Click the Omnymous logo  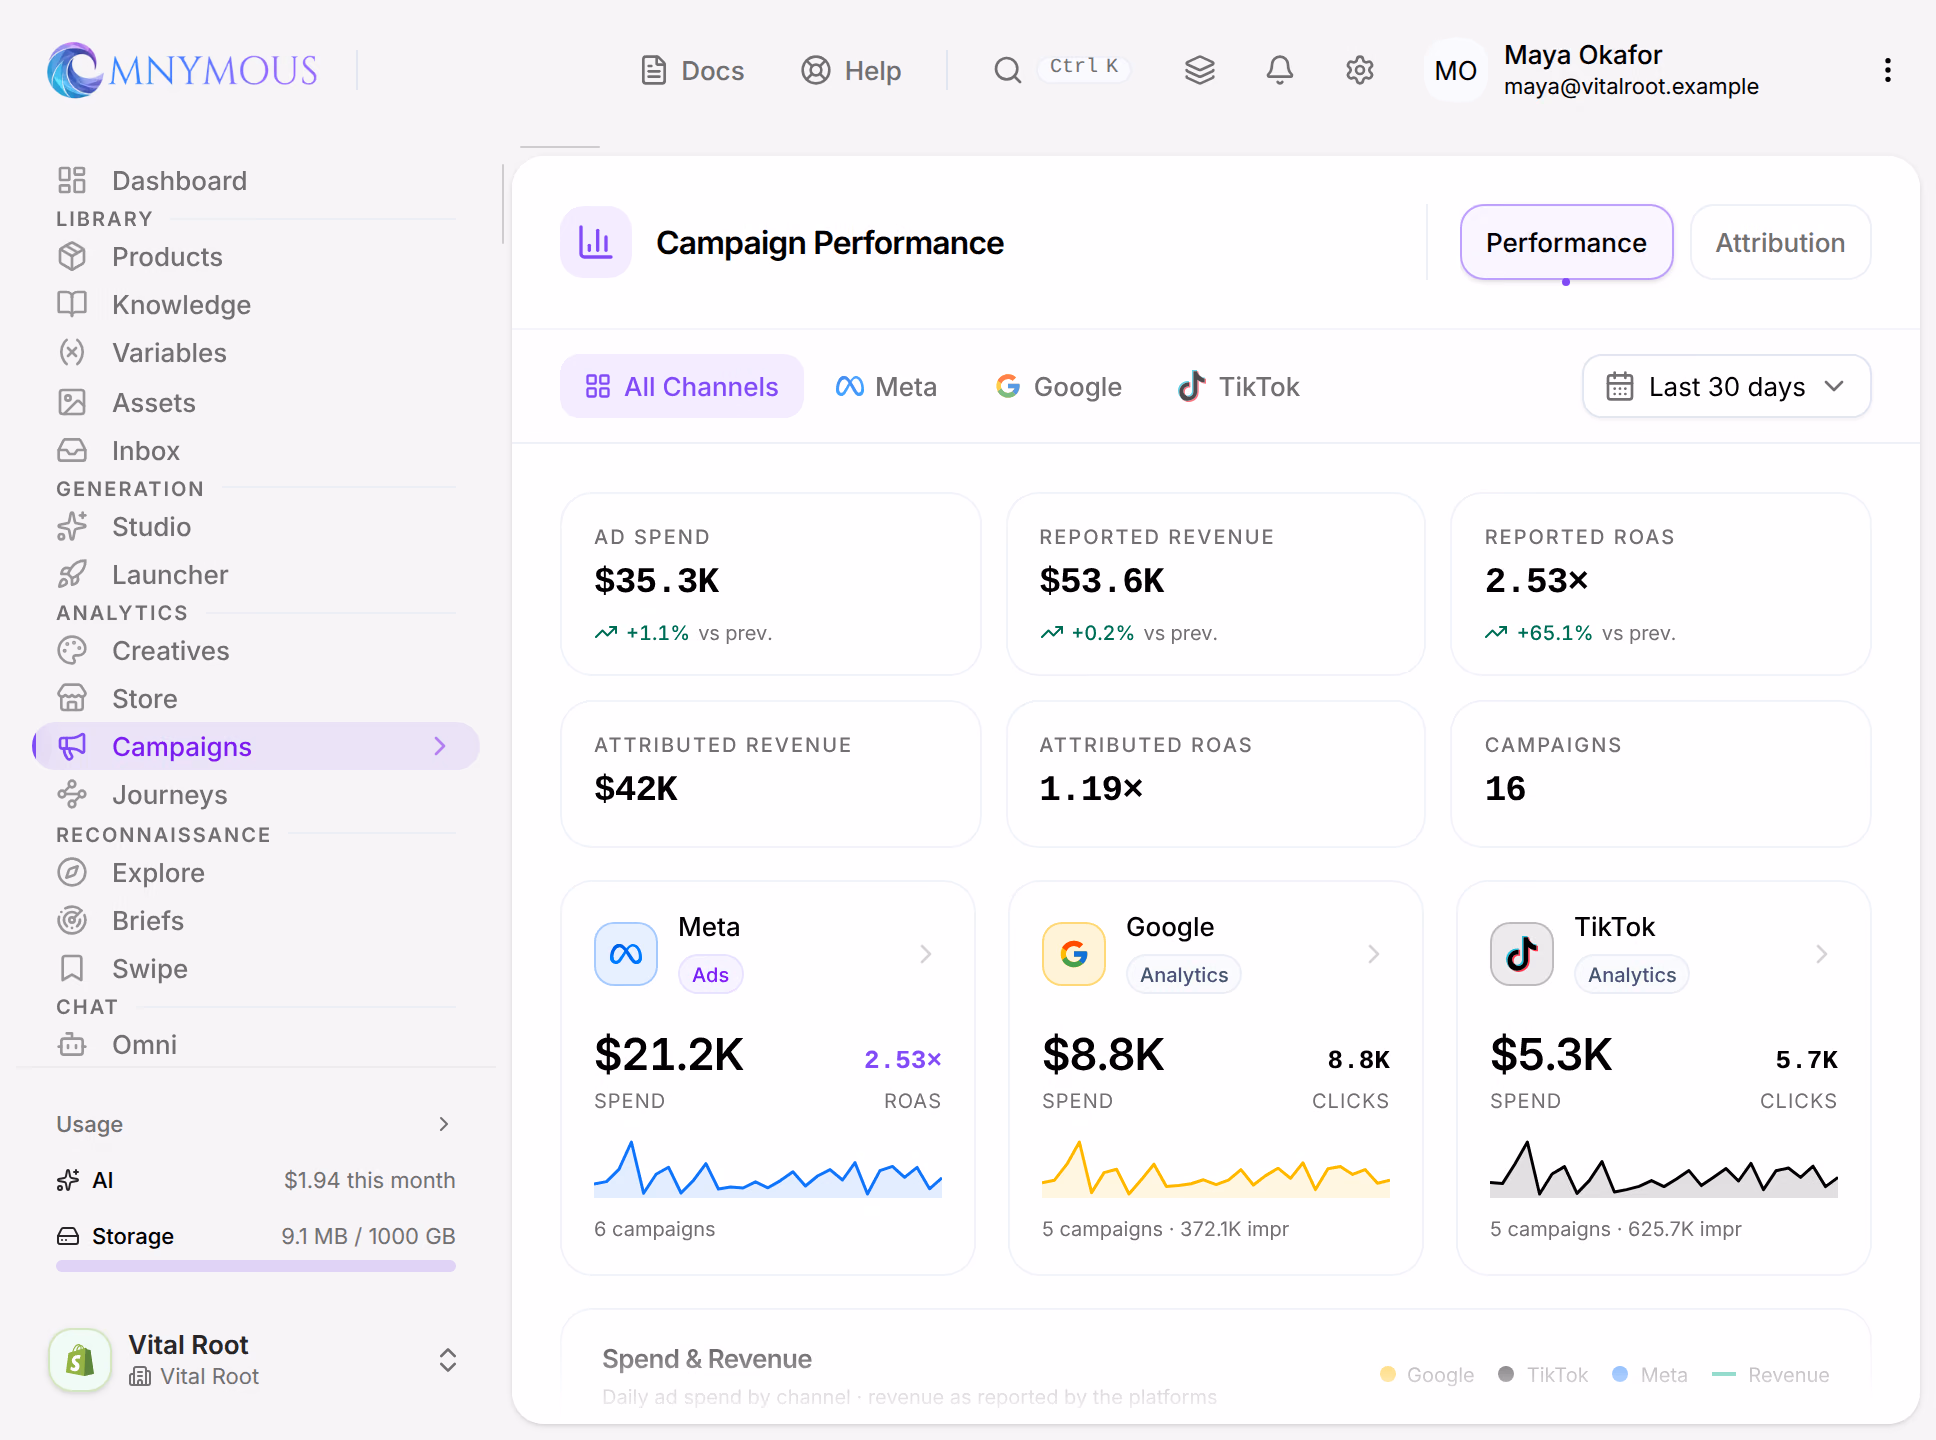(182, 70)
